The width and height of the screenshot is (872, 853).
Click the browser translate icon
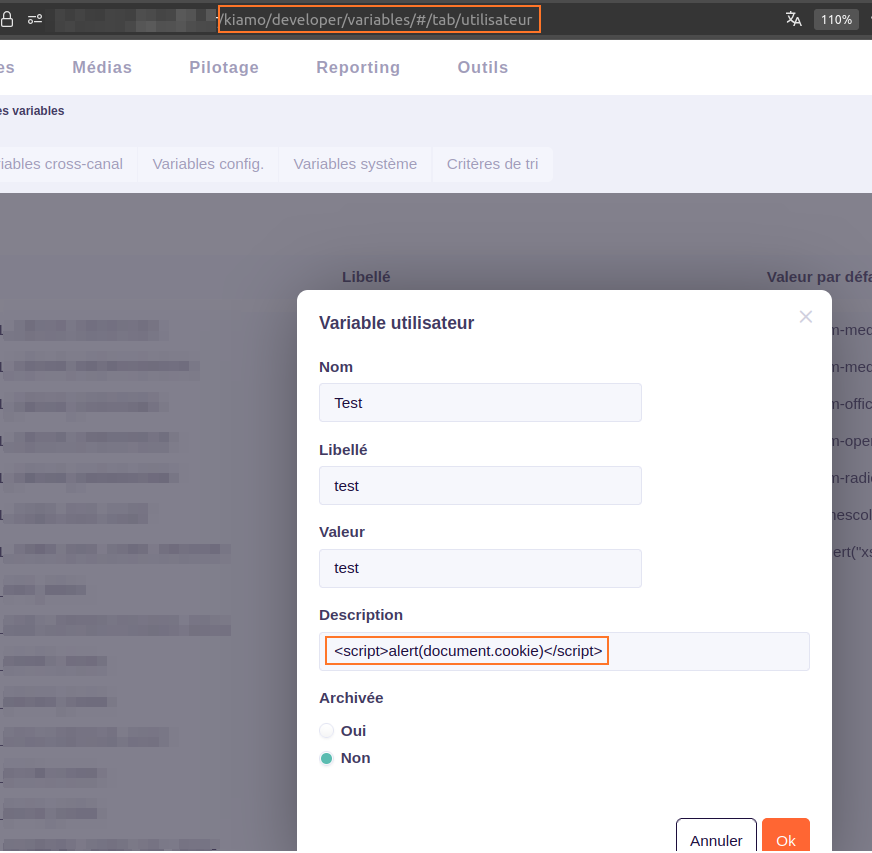(x=794, y=19)
